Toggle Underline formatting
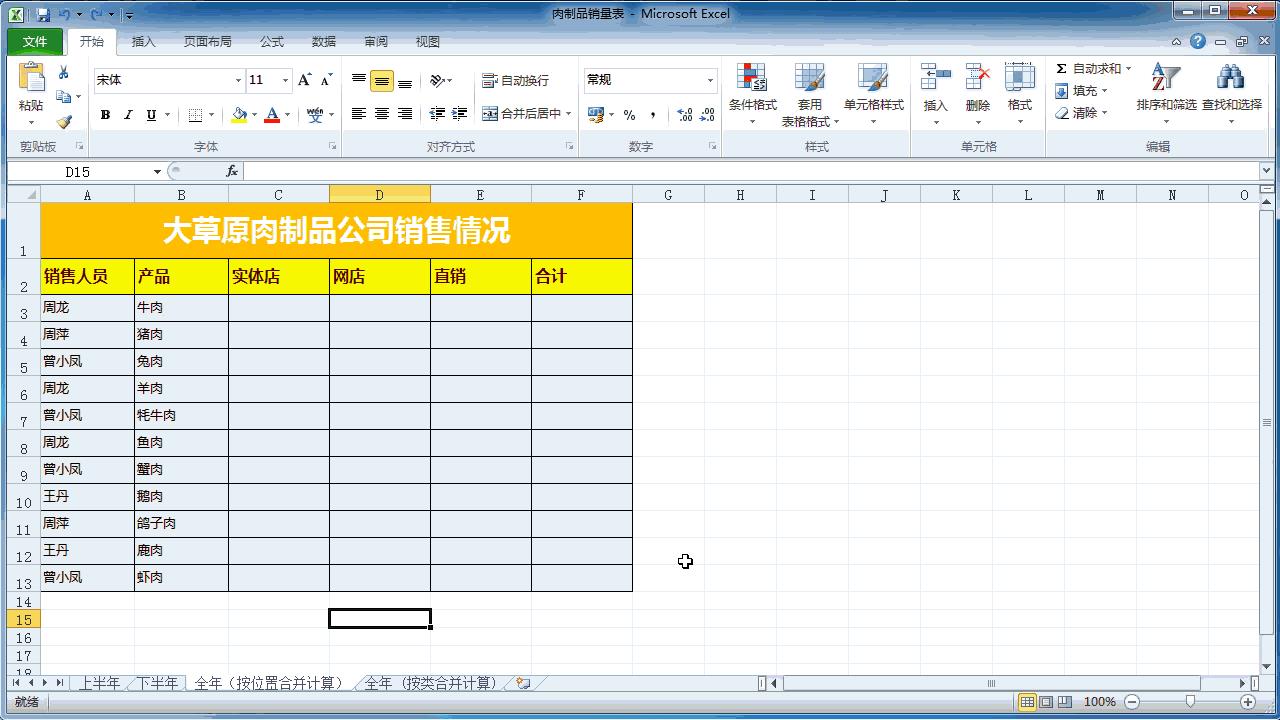The width and height of the screenshot is (1280, 720). point(151,115)
